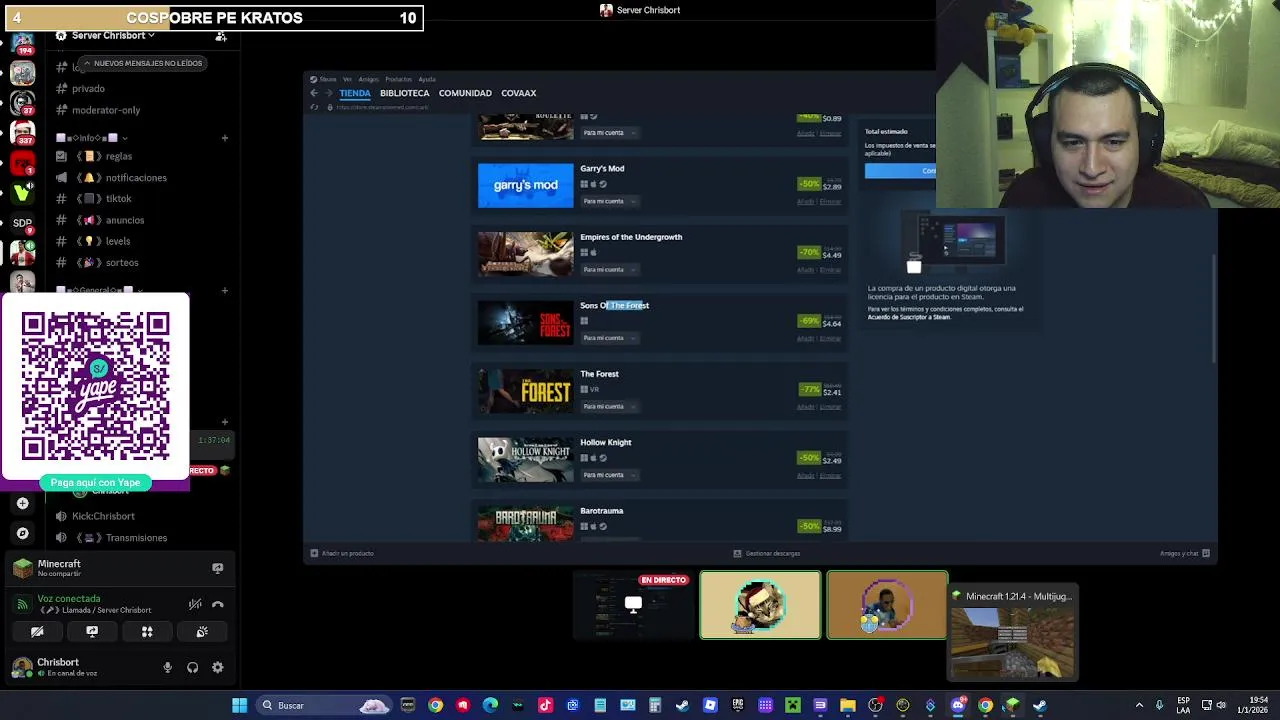Open Discord activities launcher button
Viewport: 1280px width, 720px height.
click(x=147, y=631)
